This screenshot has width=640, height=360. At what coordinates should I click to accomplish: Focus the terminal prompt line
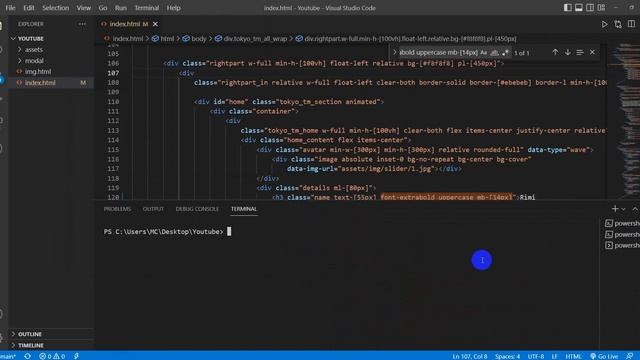[x=167, y=231]
